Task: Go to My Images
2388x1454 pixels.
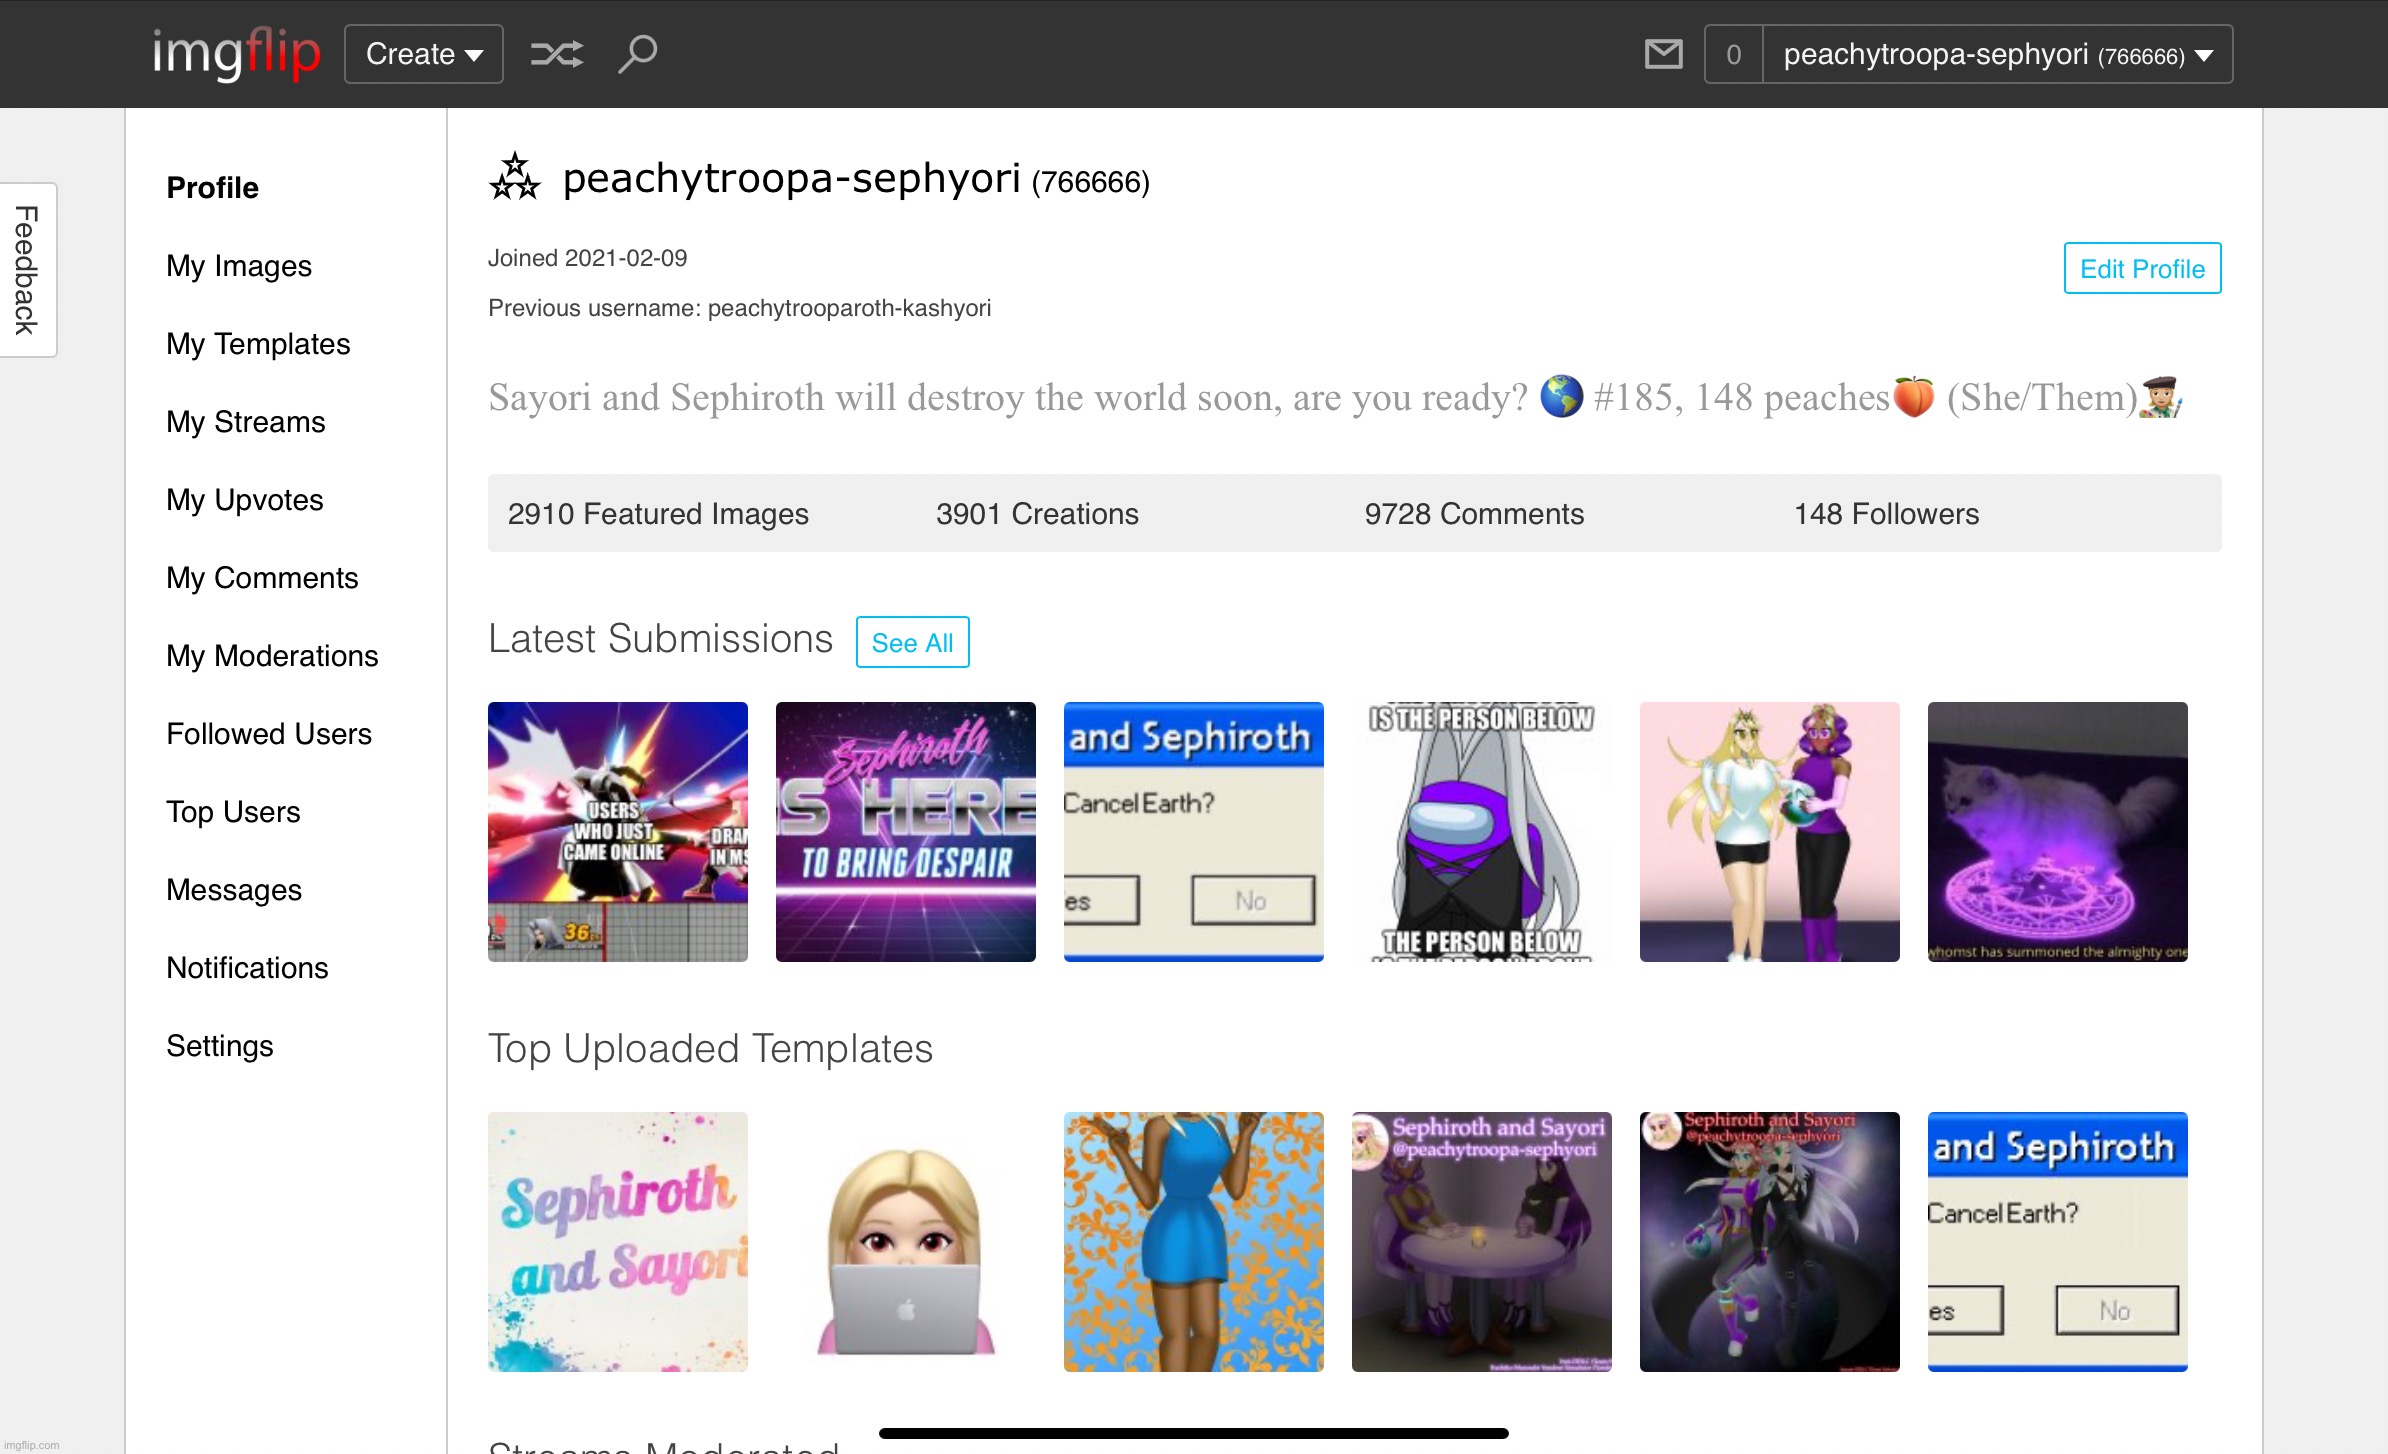Action: (239, 265)
